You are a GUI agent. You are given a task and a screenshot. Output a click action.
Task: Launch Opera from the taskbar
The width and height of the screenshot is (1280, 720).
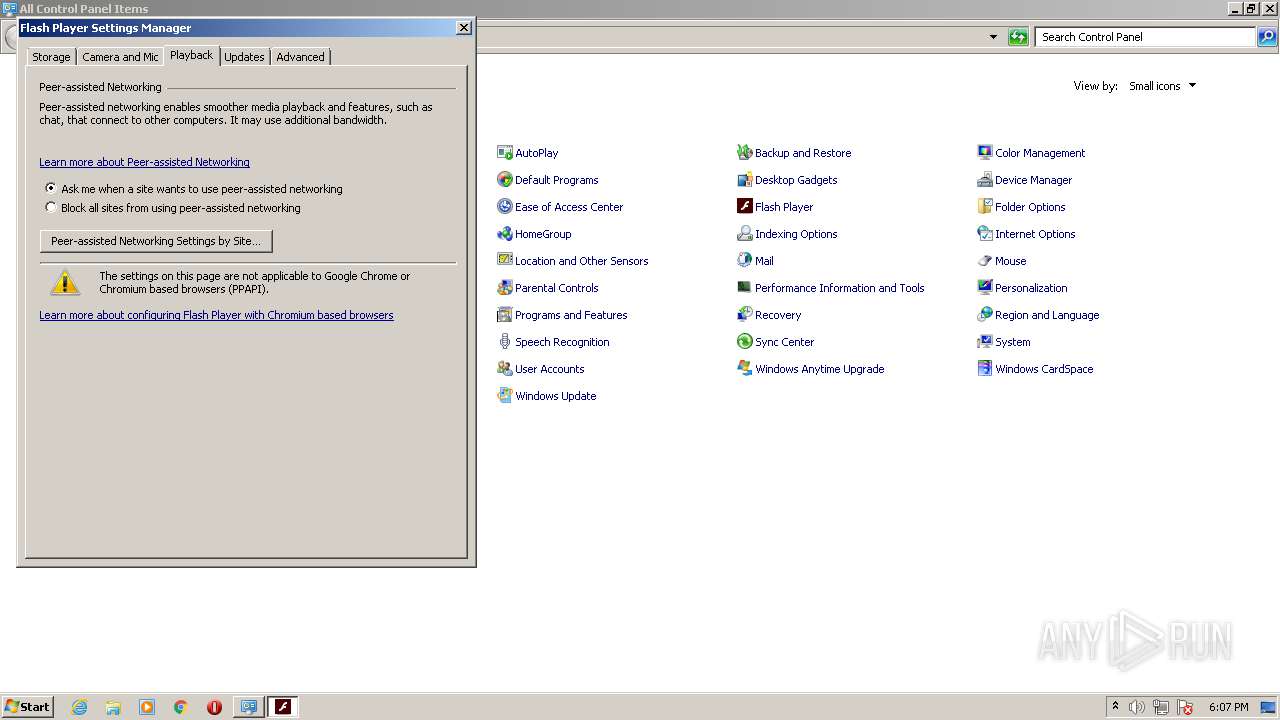[214, 707]
